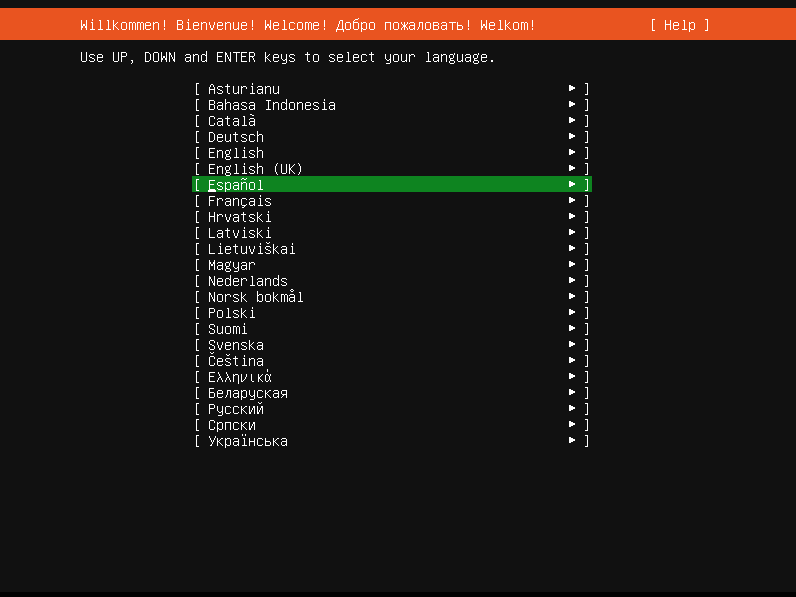Select English as the language
796x597 pixels.
pyautogui.click(x=235, y=153)
